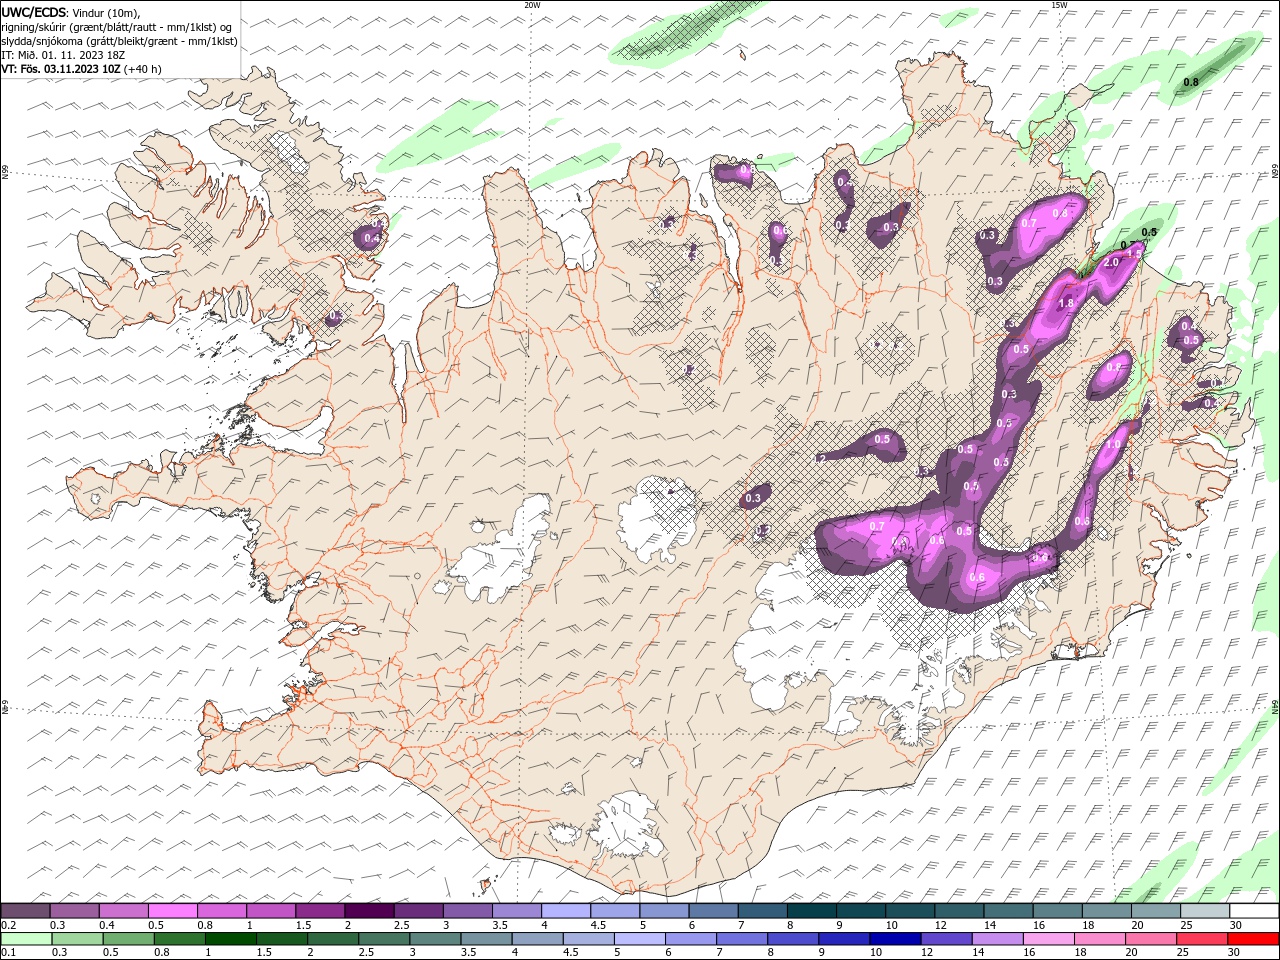Select the violet rain-legend swatch labeled 12
The image size is (1280, 960).
point(945,939)
